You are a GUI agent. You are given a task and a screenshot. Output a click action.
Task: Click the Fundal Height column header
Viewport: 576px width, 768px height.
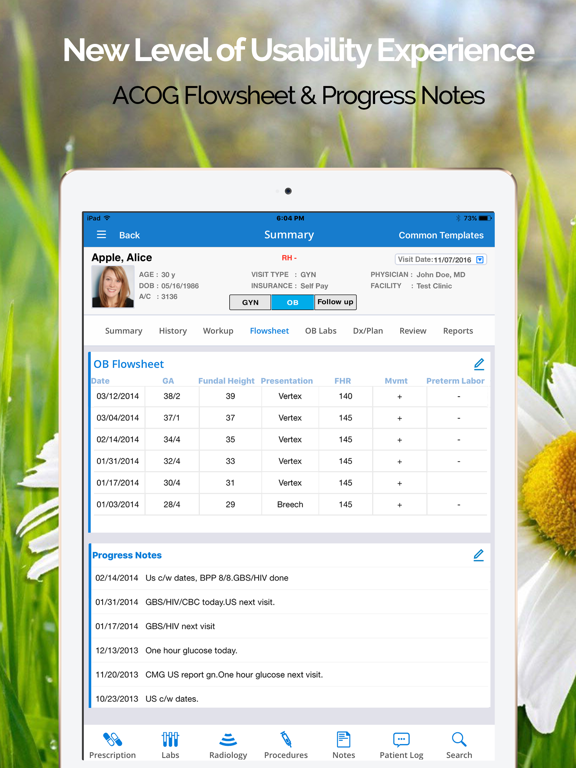pyautogui.click(x=226, y=381)
